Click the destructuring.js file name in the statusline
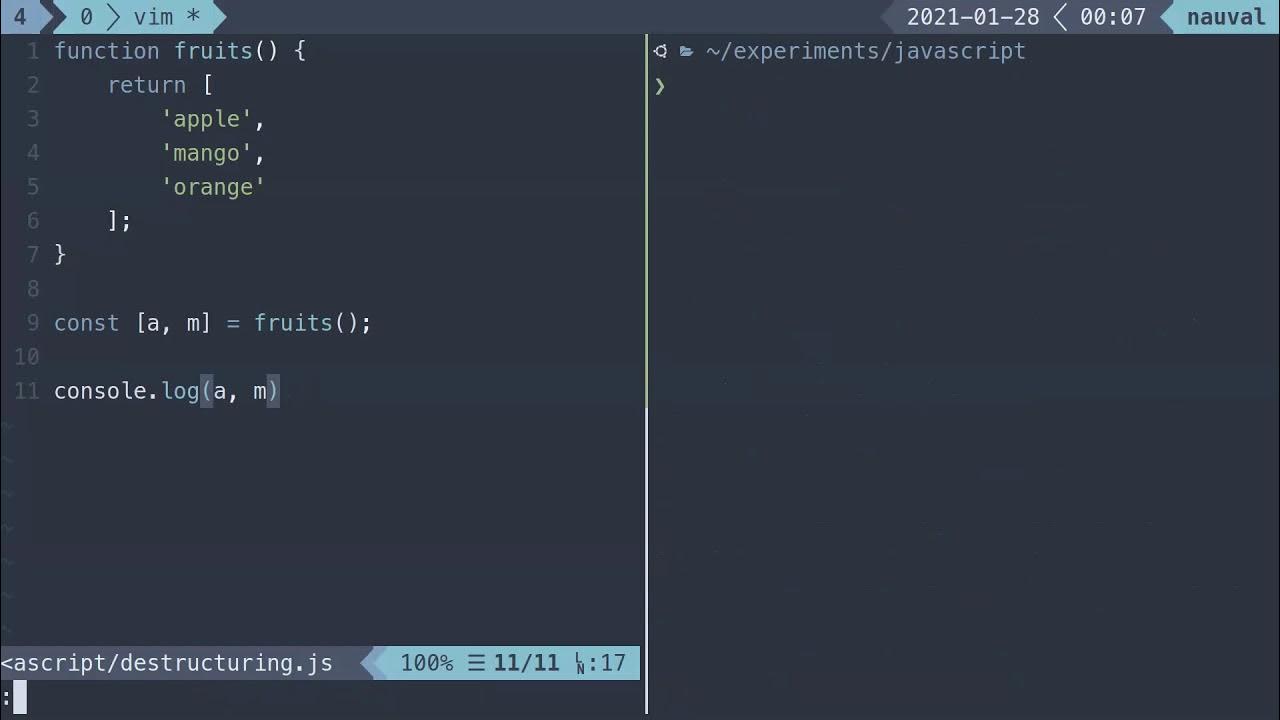The height and width of the screenshot is (720, 1280). (x=167, y=663)
